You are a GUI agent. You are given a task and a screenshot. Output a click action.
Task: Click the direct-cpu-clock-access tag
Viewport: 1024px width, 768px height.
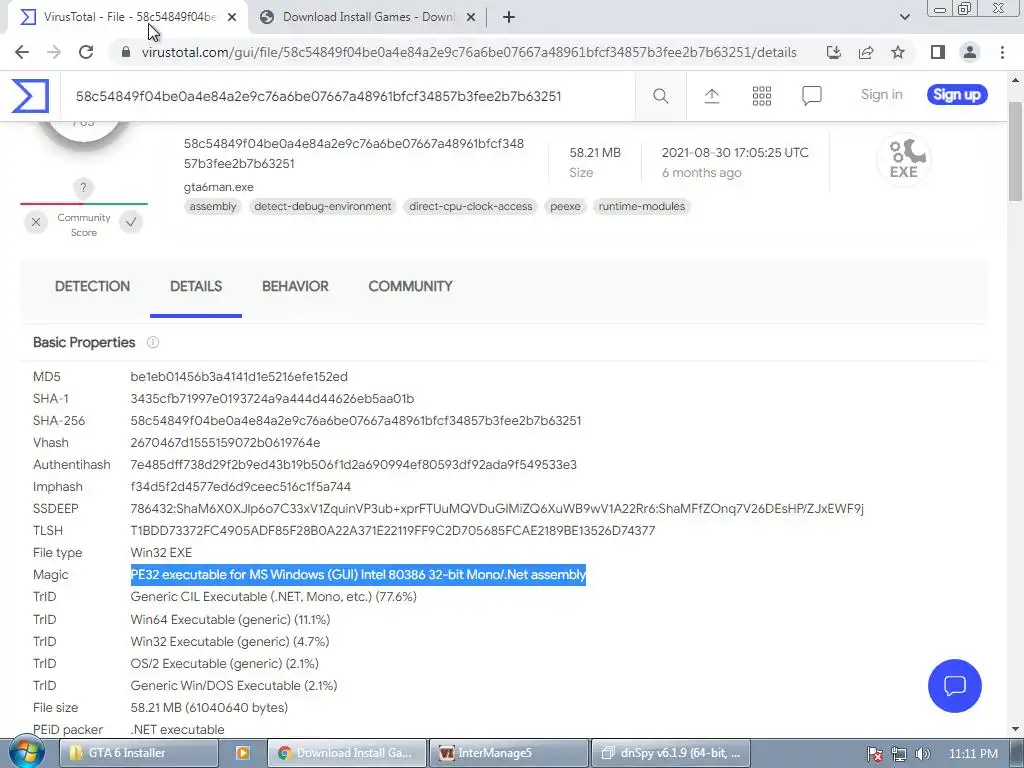pyautogui.click(x=470, y=206)
